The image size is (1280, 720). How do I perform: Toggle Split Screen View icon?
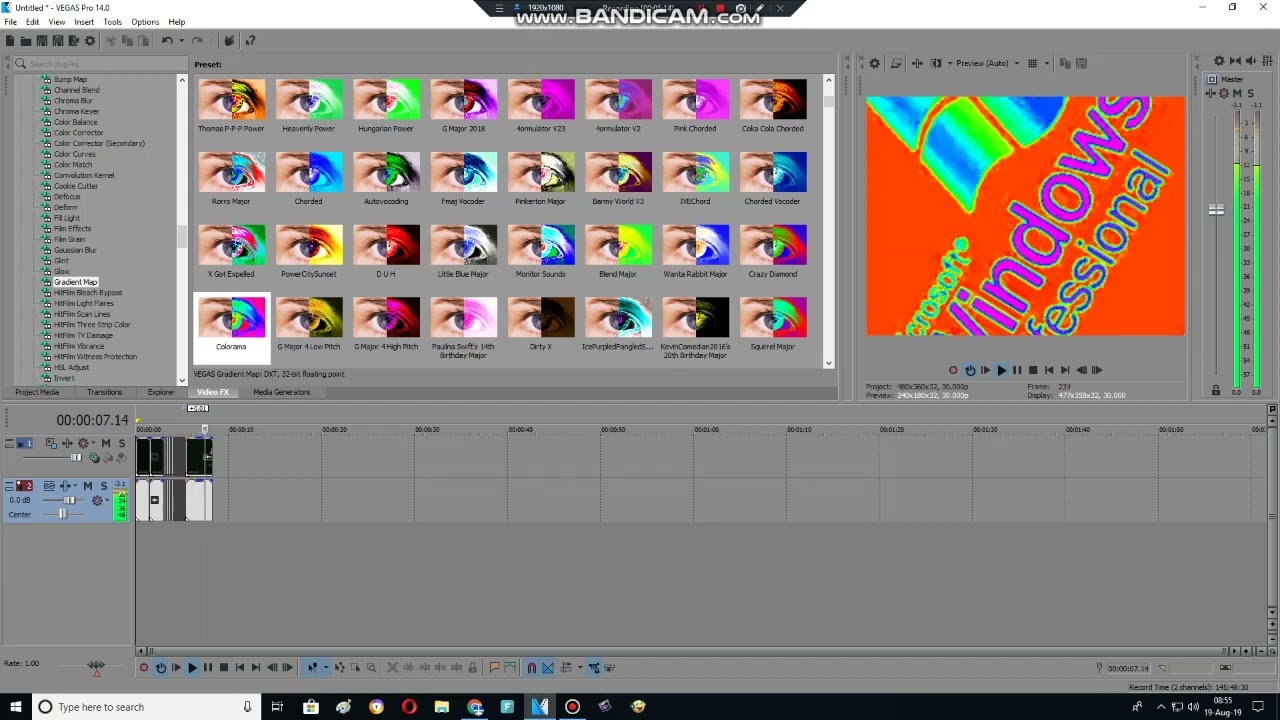pos(936,63)
